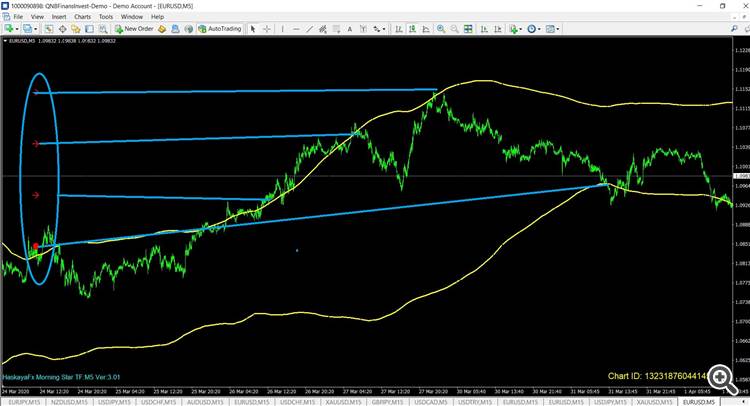This screenshot has width=750, height=406.
Task: Open a new chart window
Action: (9, 29)
